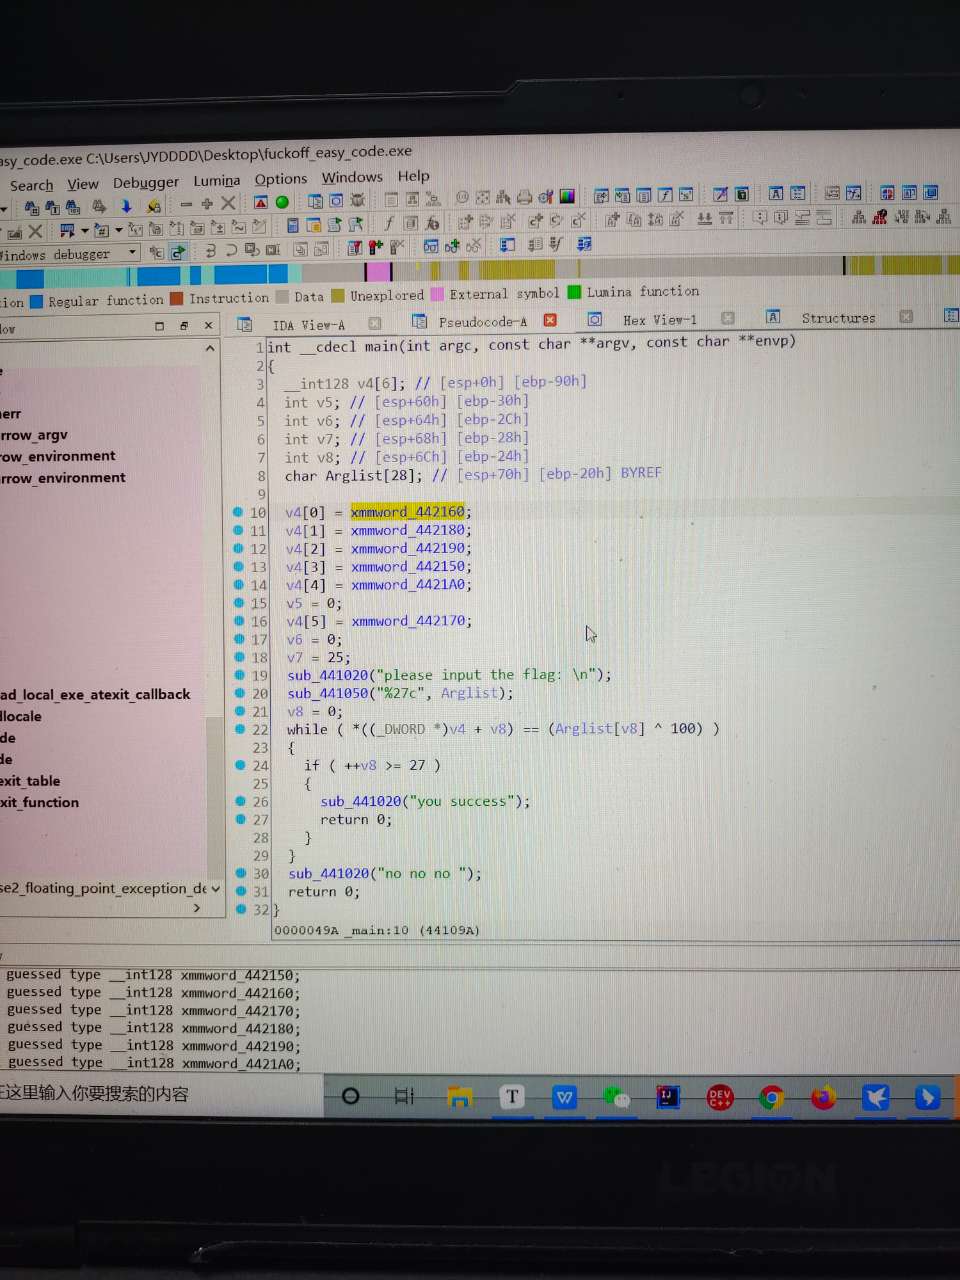Open Typora from the taskbar

512,1097
